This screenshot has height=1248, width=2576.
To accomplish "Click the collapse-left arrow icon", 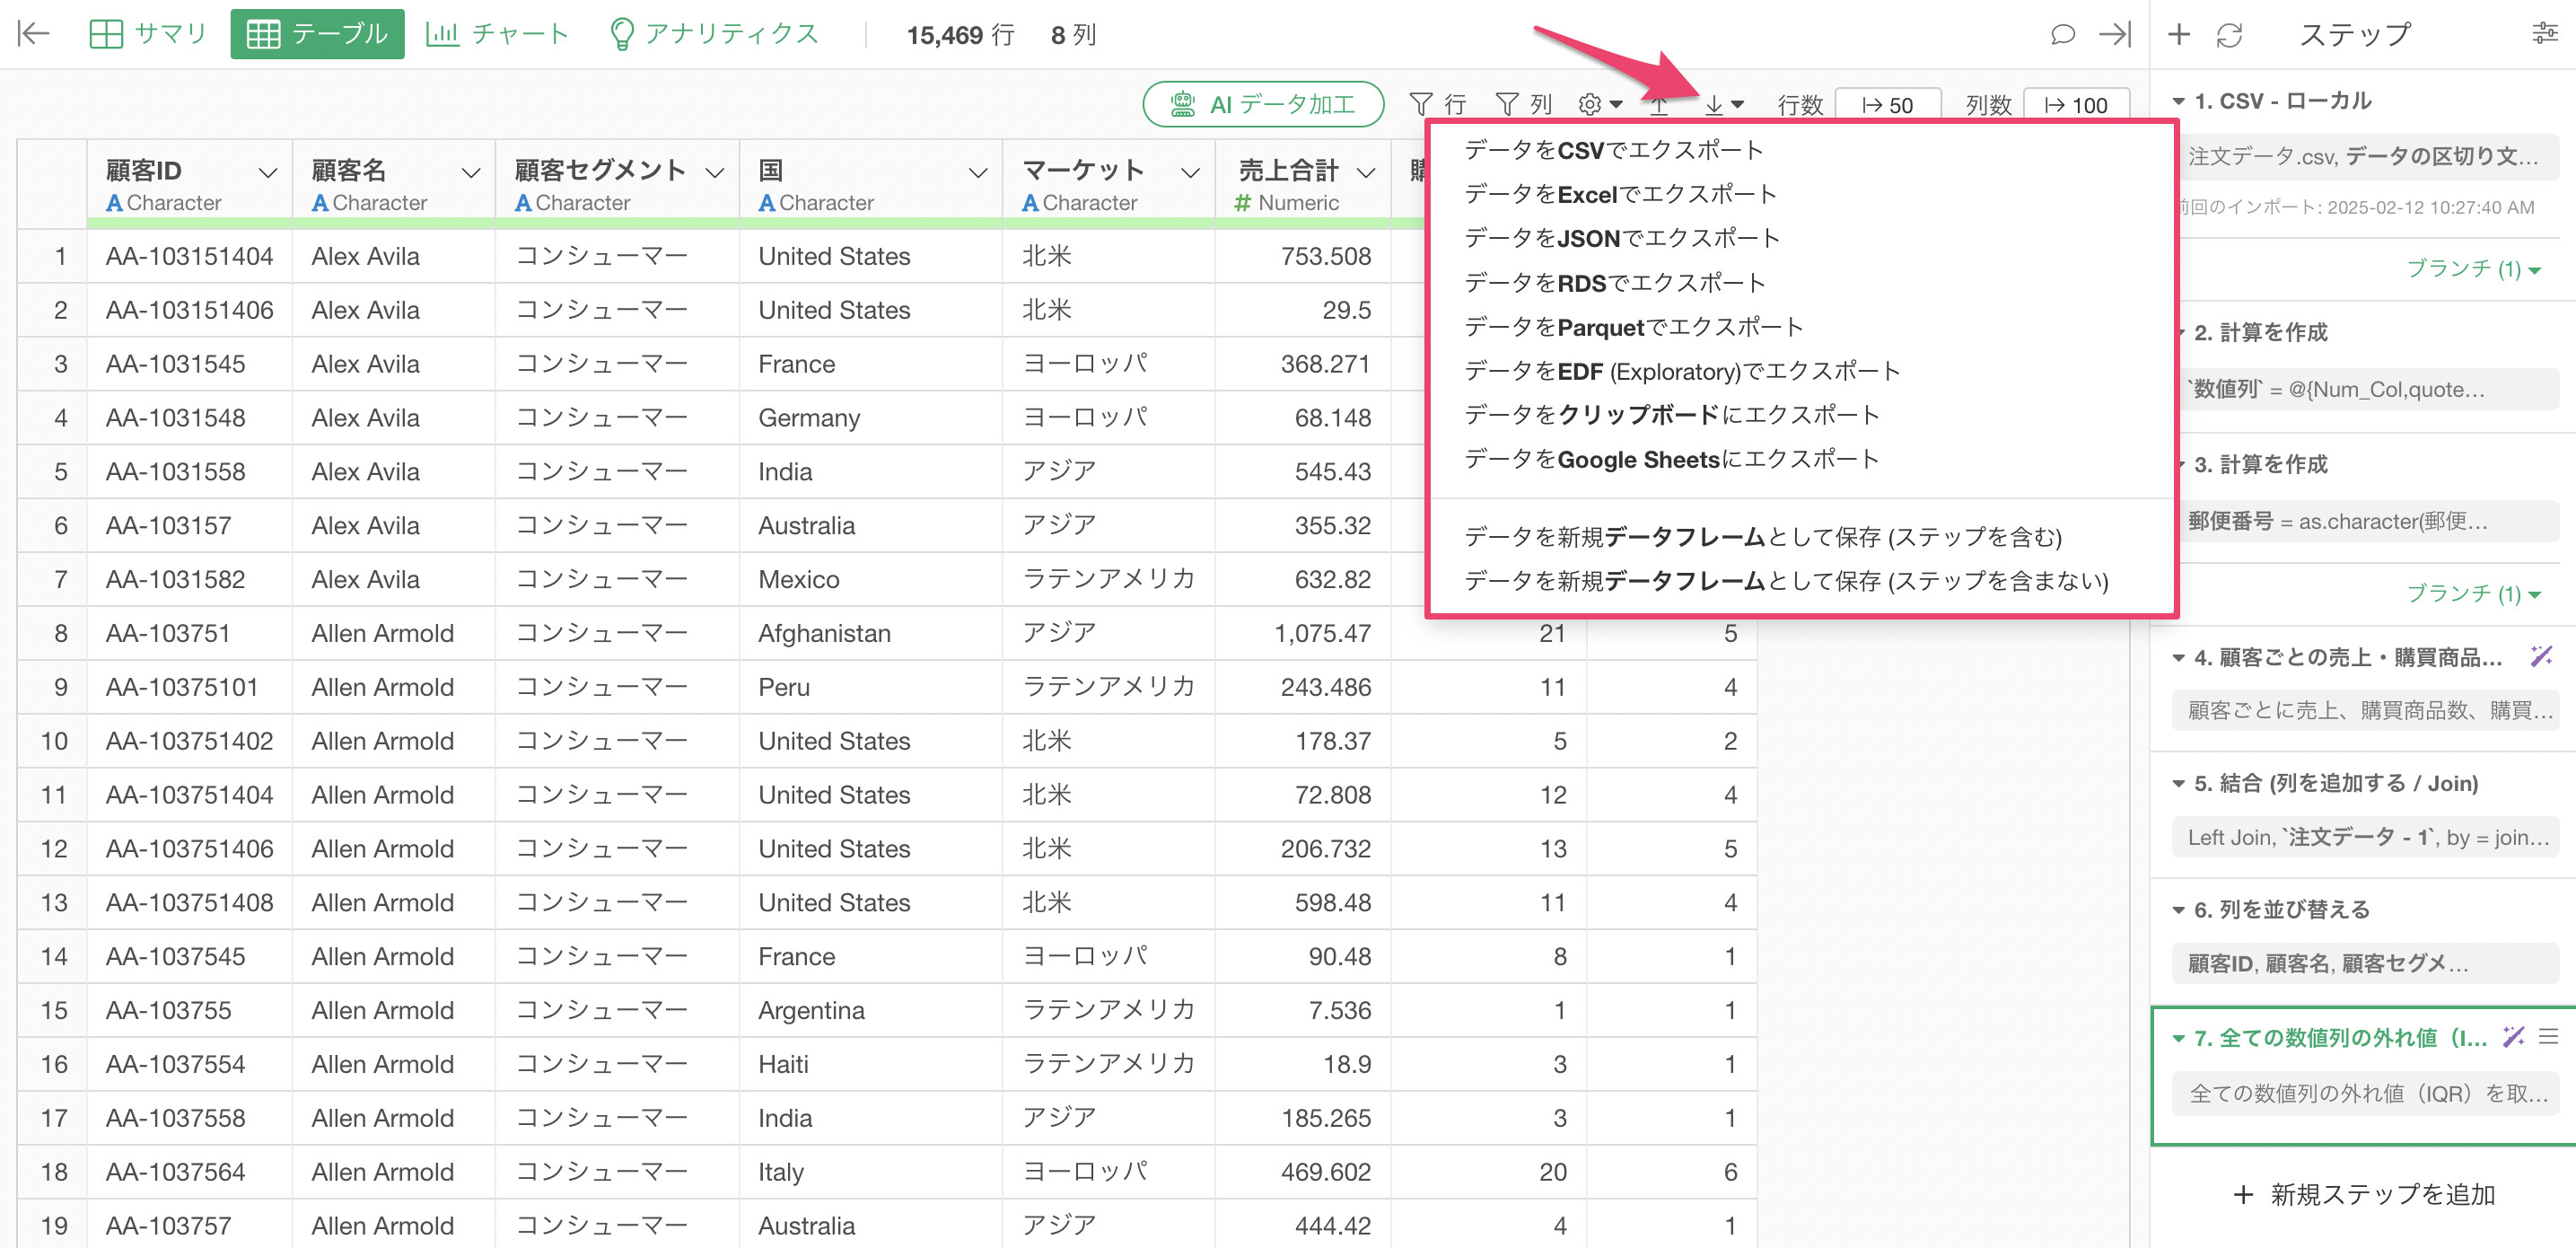I will tap(33, 34).
